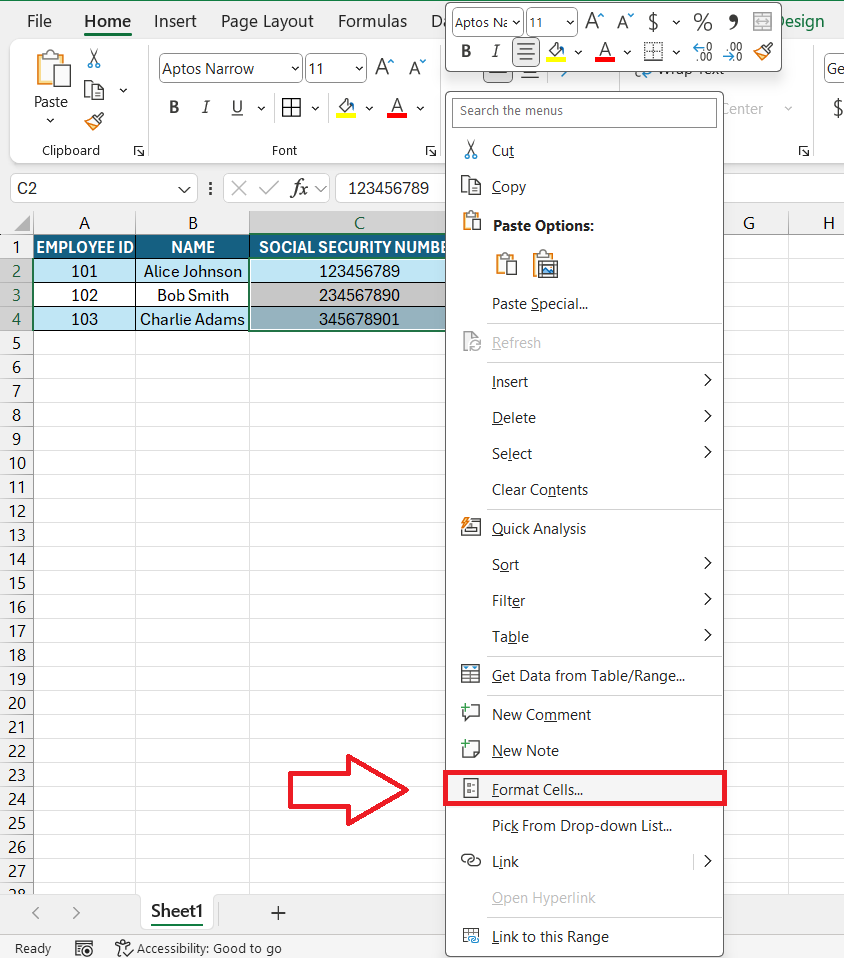Click Increase Font Size in ribbon
The image size is (844, 958).
pyautogui.click(x=384, y=67)
